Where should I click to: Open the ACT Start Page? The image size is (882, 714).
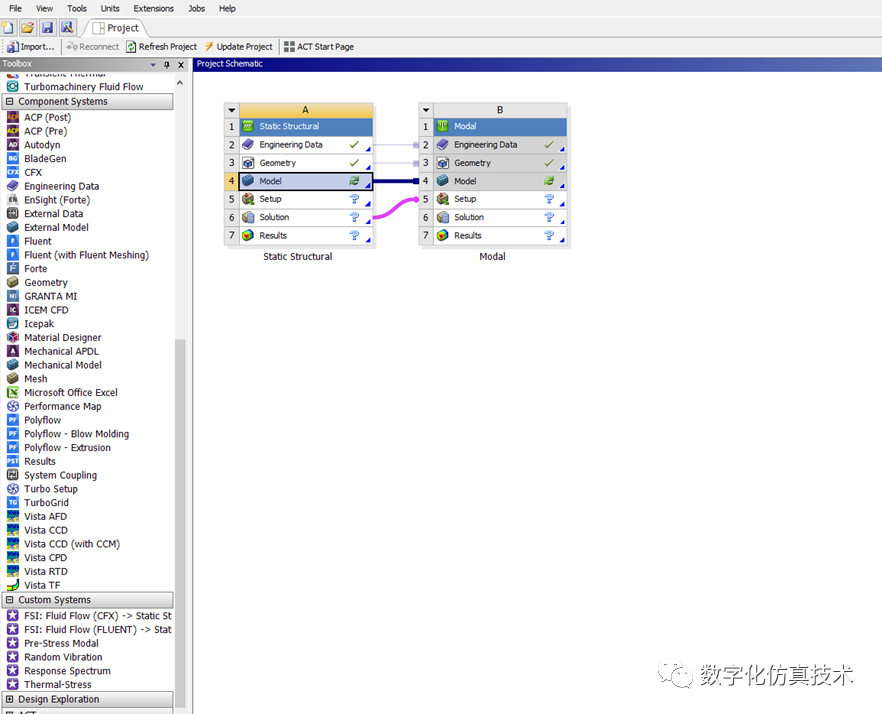point(319,47)
